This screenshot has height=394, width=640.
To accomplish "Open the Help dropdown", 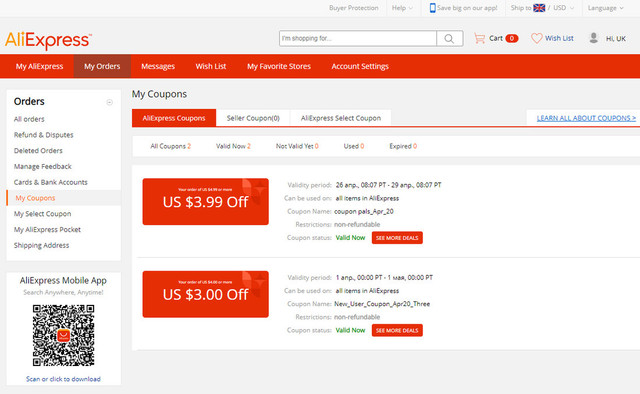I will (x=402, y=8).
